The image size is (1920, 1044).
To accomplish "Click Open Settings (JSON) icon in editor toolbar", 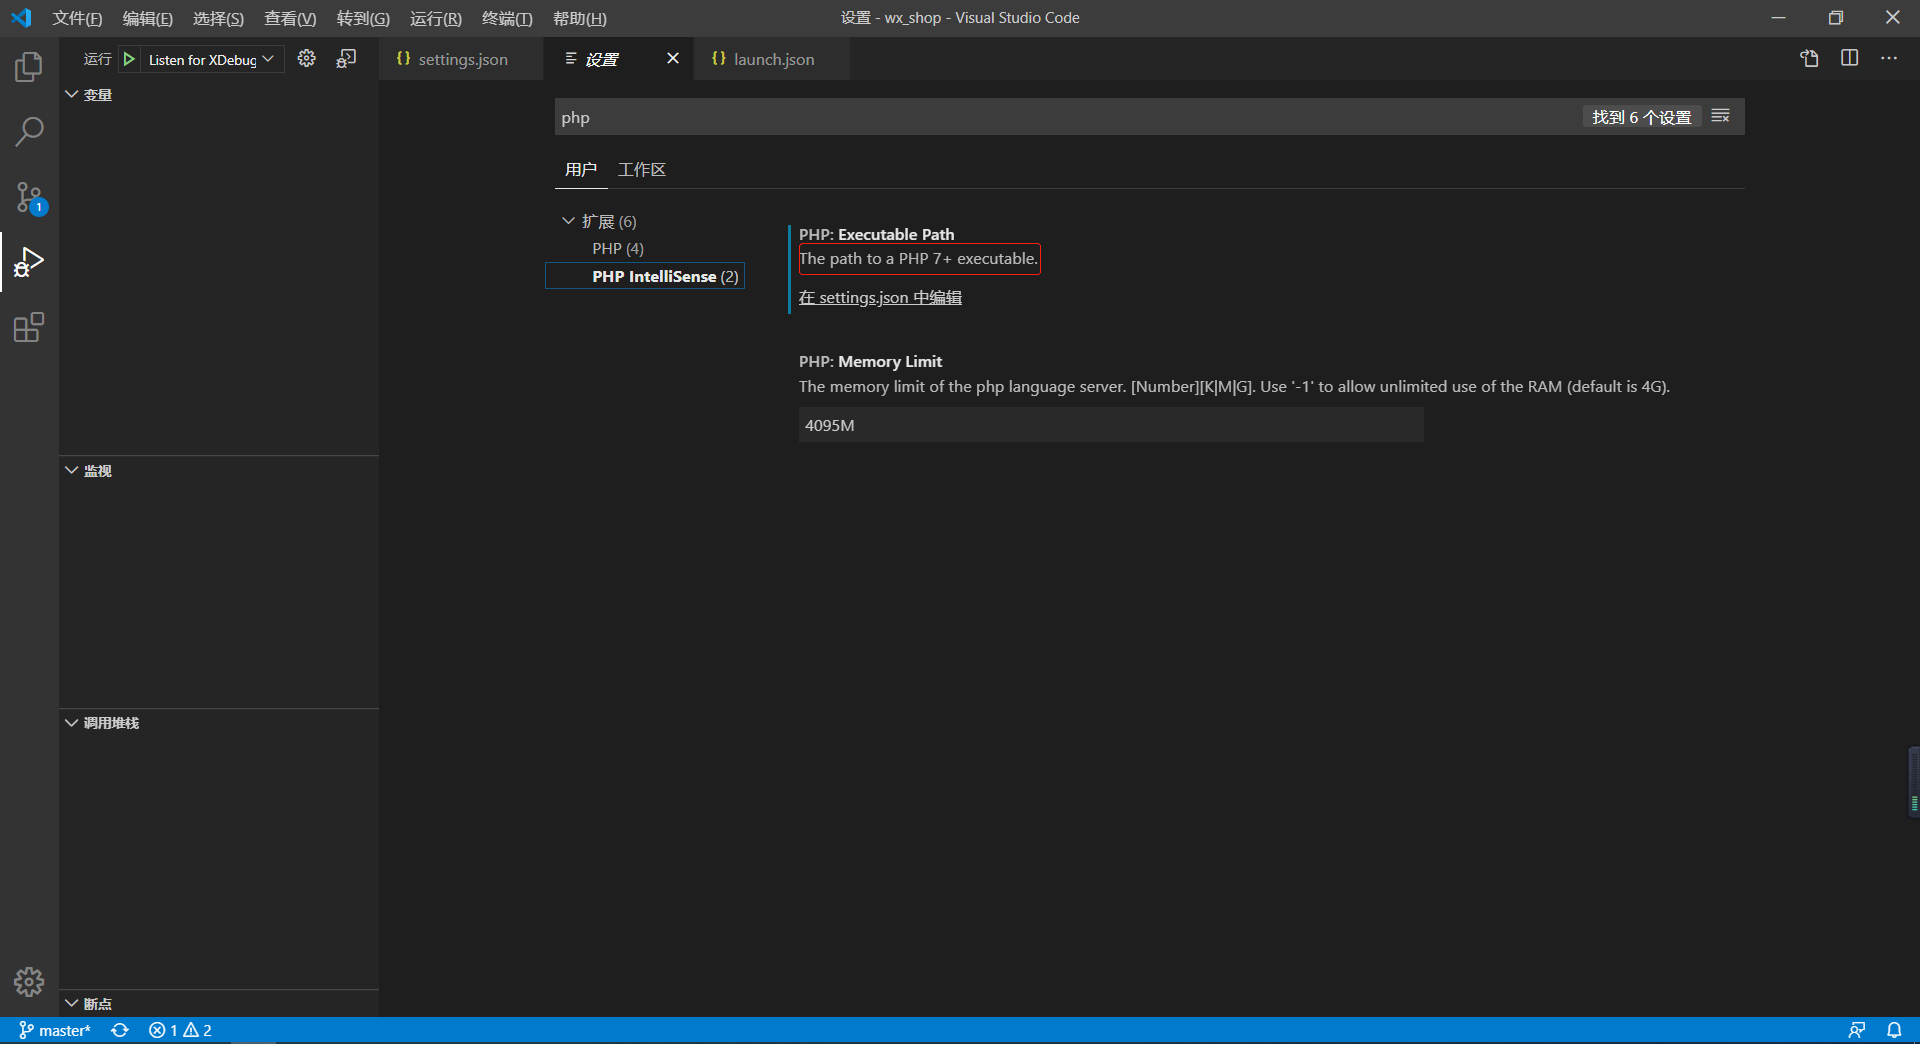I will click(1809, 58).
